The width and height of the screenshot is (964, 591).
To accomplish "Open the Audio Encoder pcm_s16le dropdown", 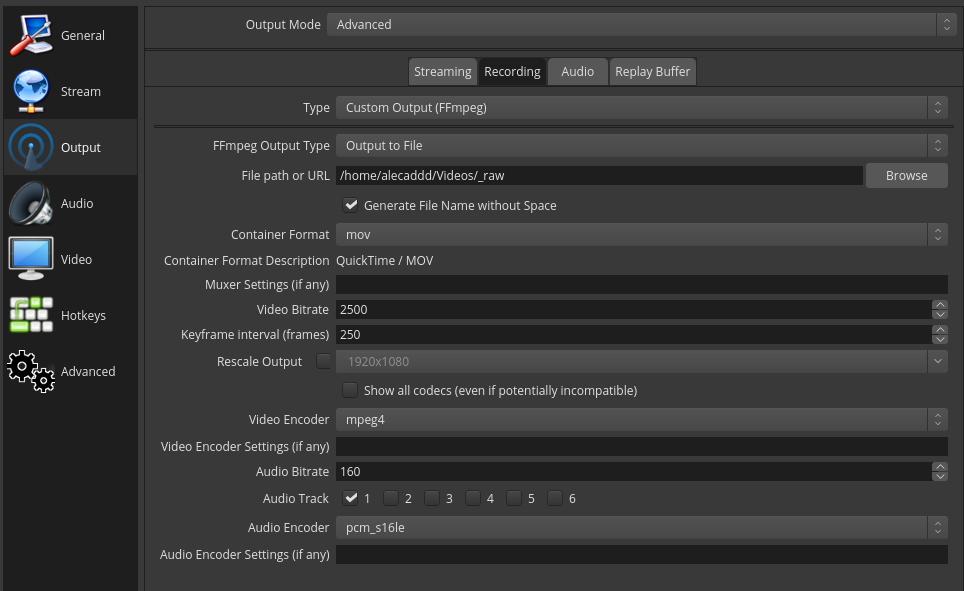I will pos(642,528).
